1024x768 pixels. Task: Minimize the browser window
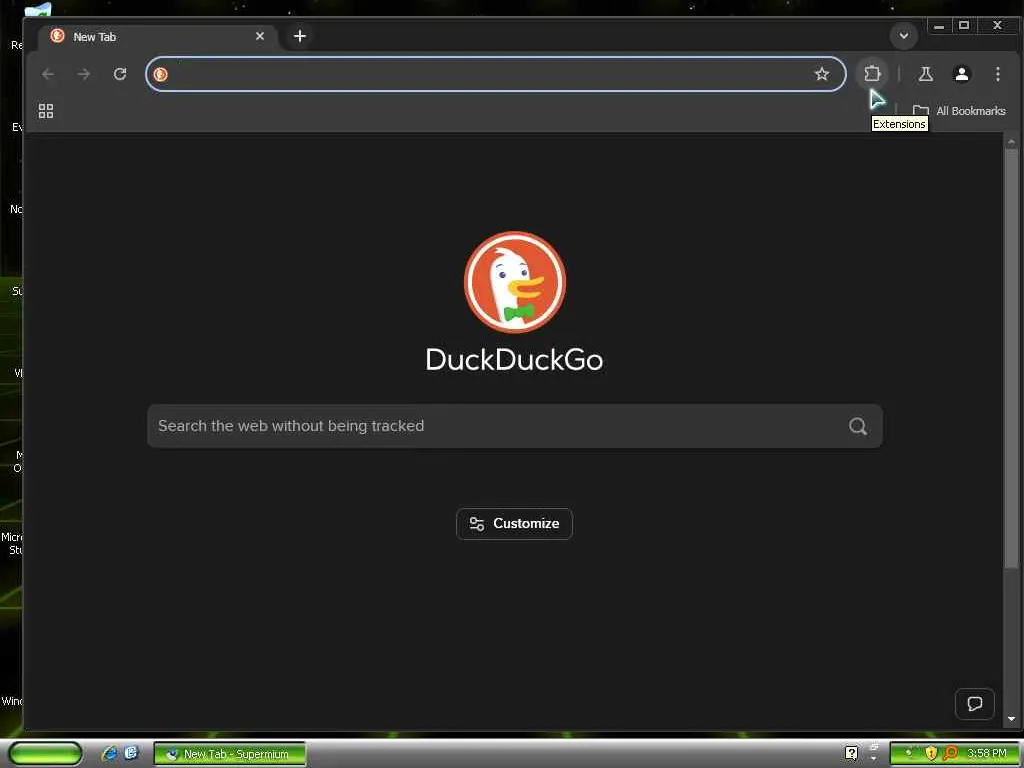pyautogui.click(x=938, y=26)
